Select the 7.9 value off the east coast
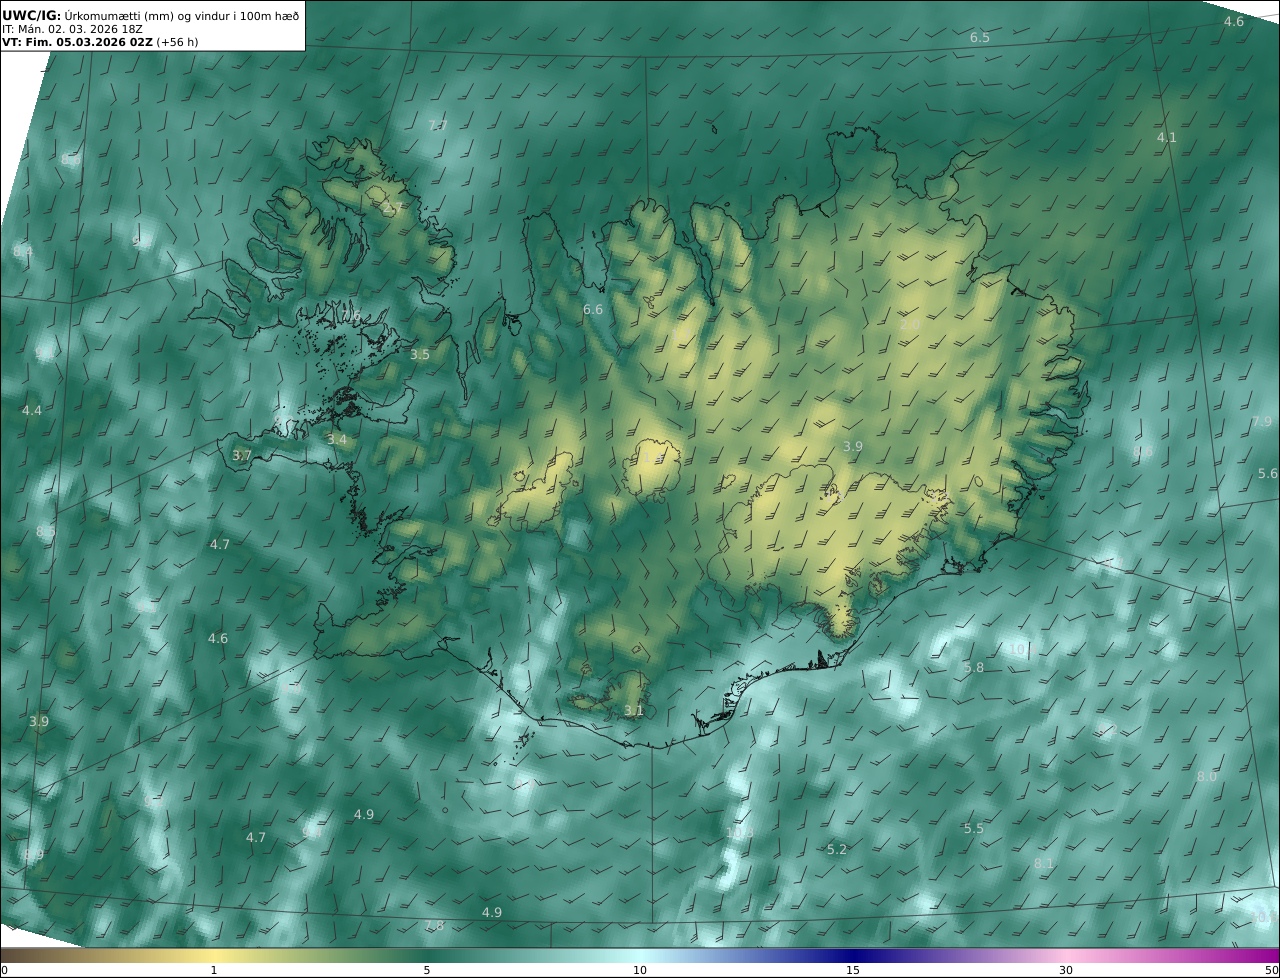 click(1262, 422)
